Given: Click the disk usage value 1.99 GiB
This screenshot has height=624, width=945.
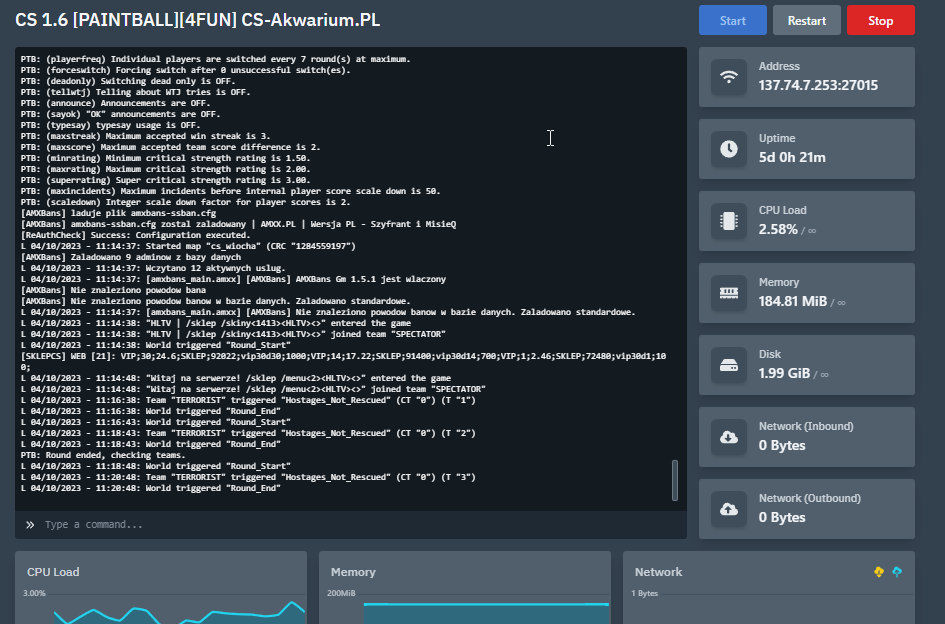Looking at the screenshot, I should (784, 373).
